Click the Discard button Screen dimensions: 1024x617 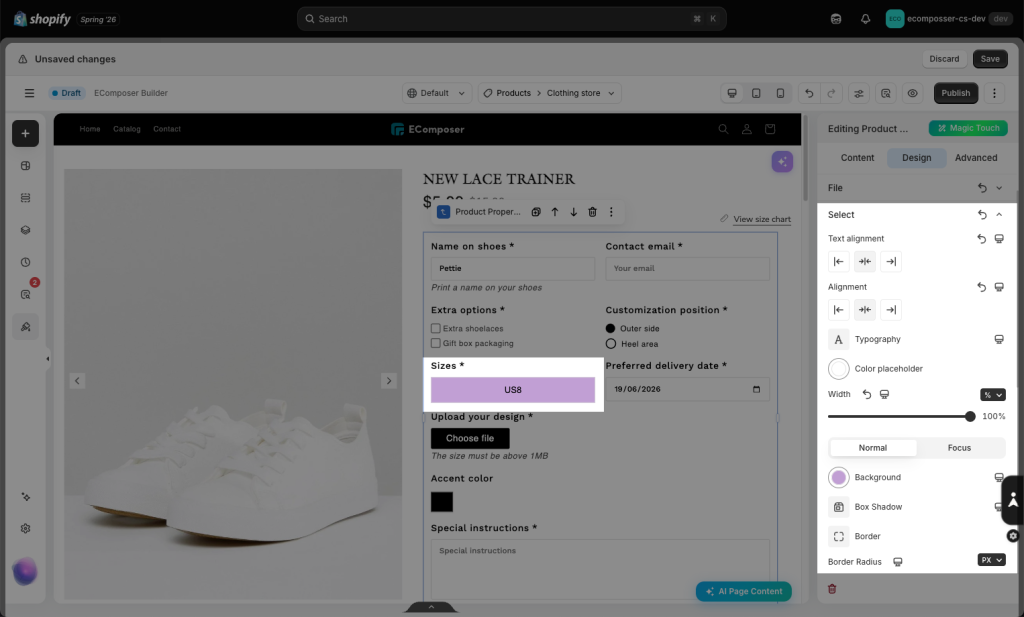coord(944,59)
